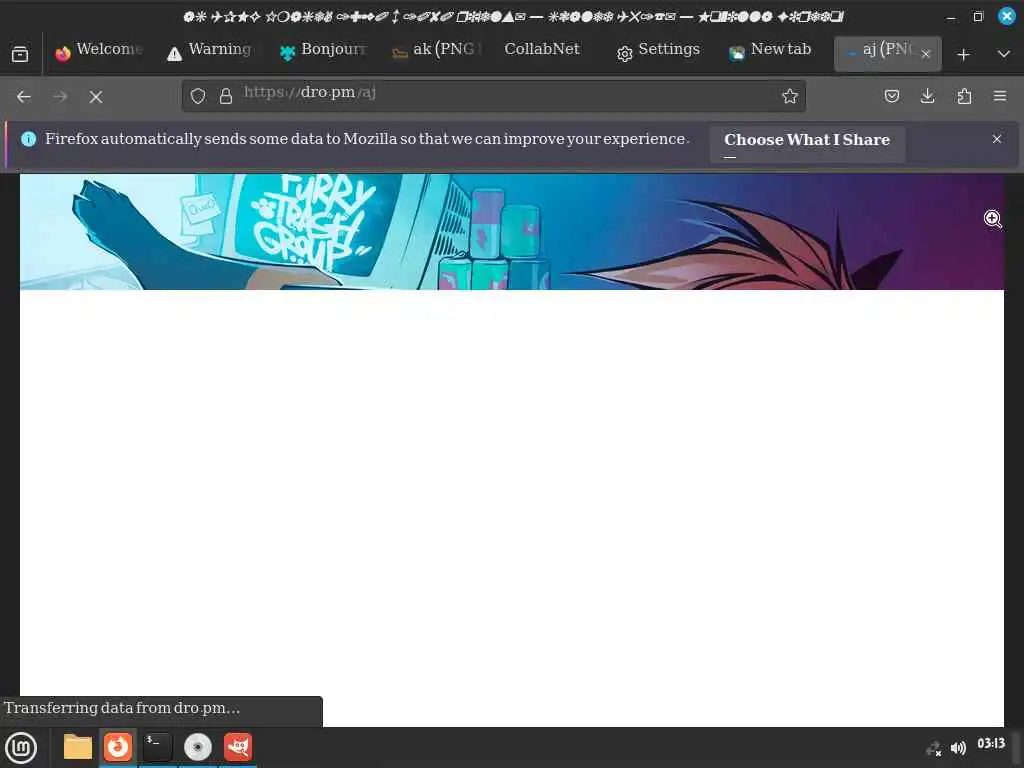Open the Firefox application menu

(x=1000, y=97)
